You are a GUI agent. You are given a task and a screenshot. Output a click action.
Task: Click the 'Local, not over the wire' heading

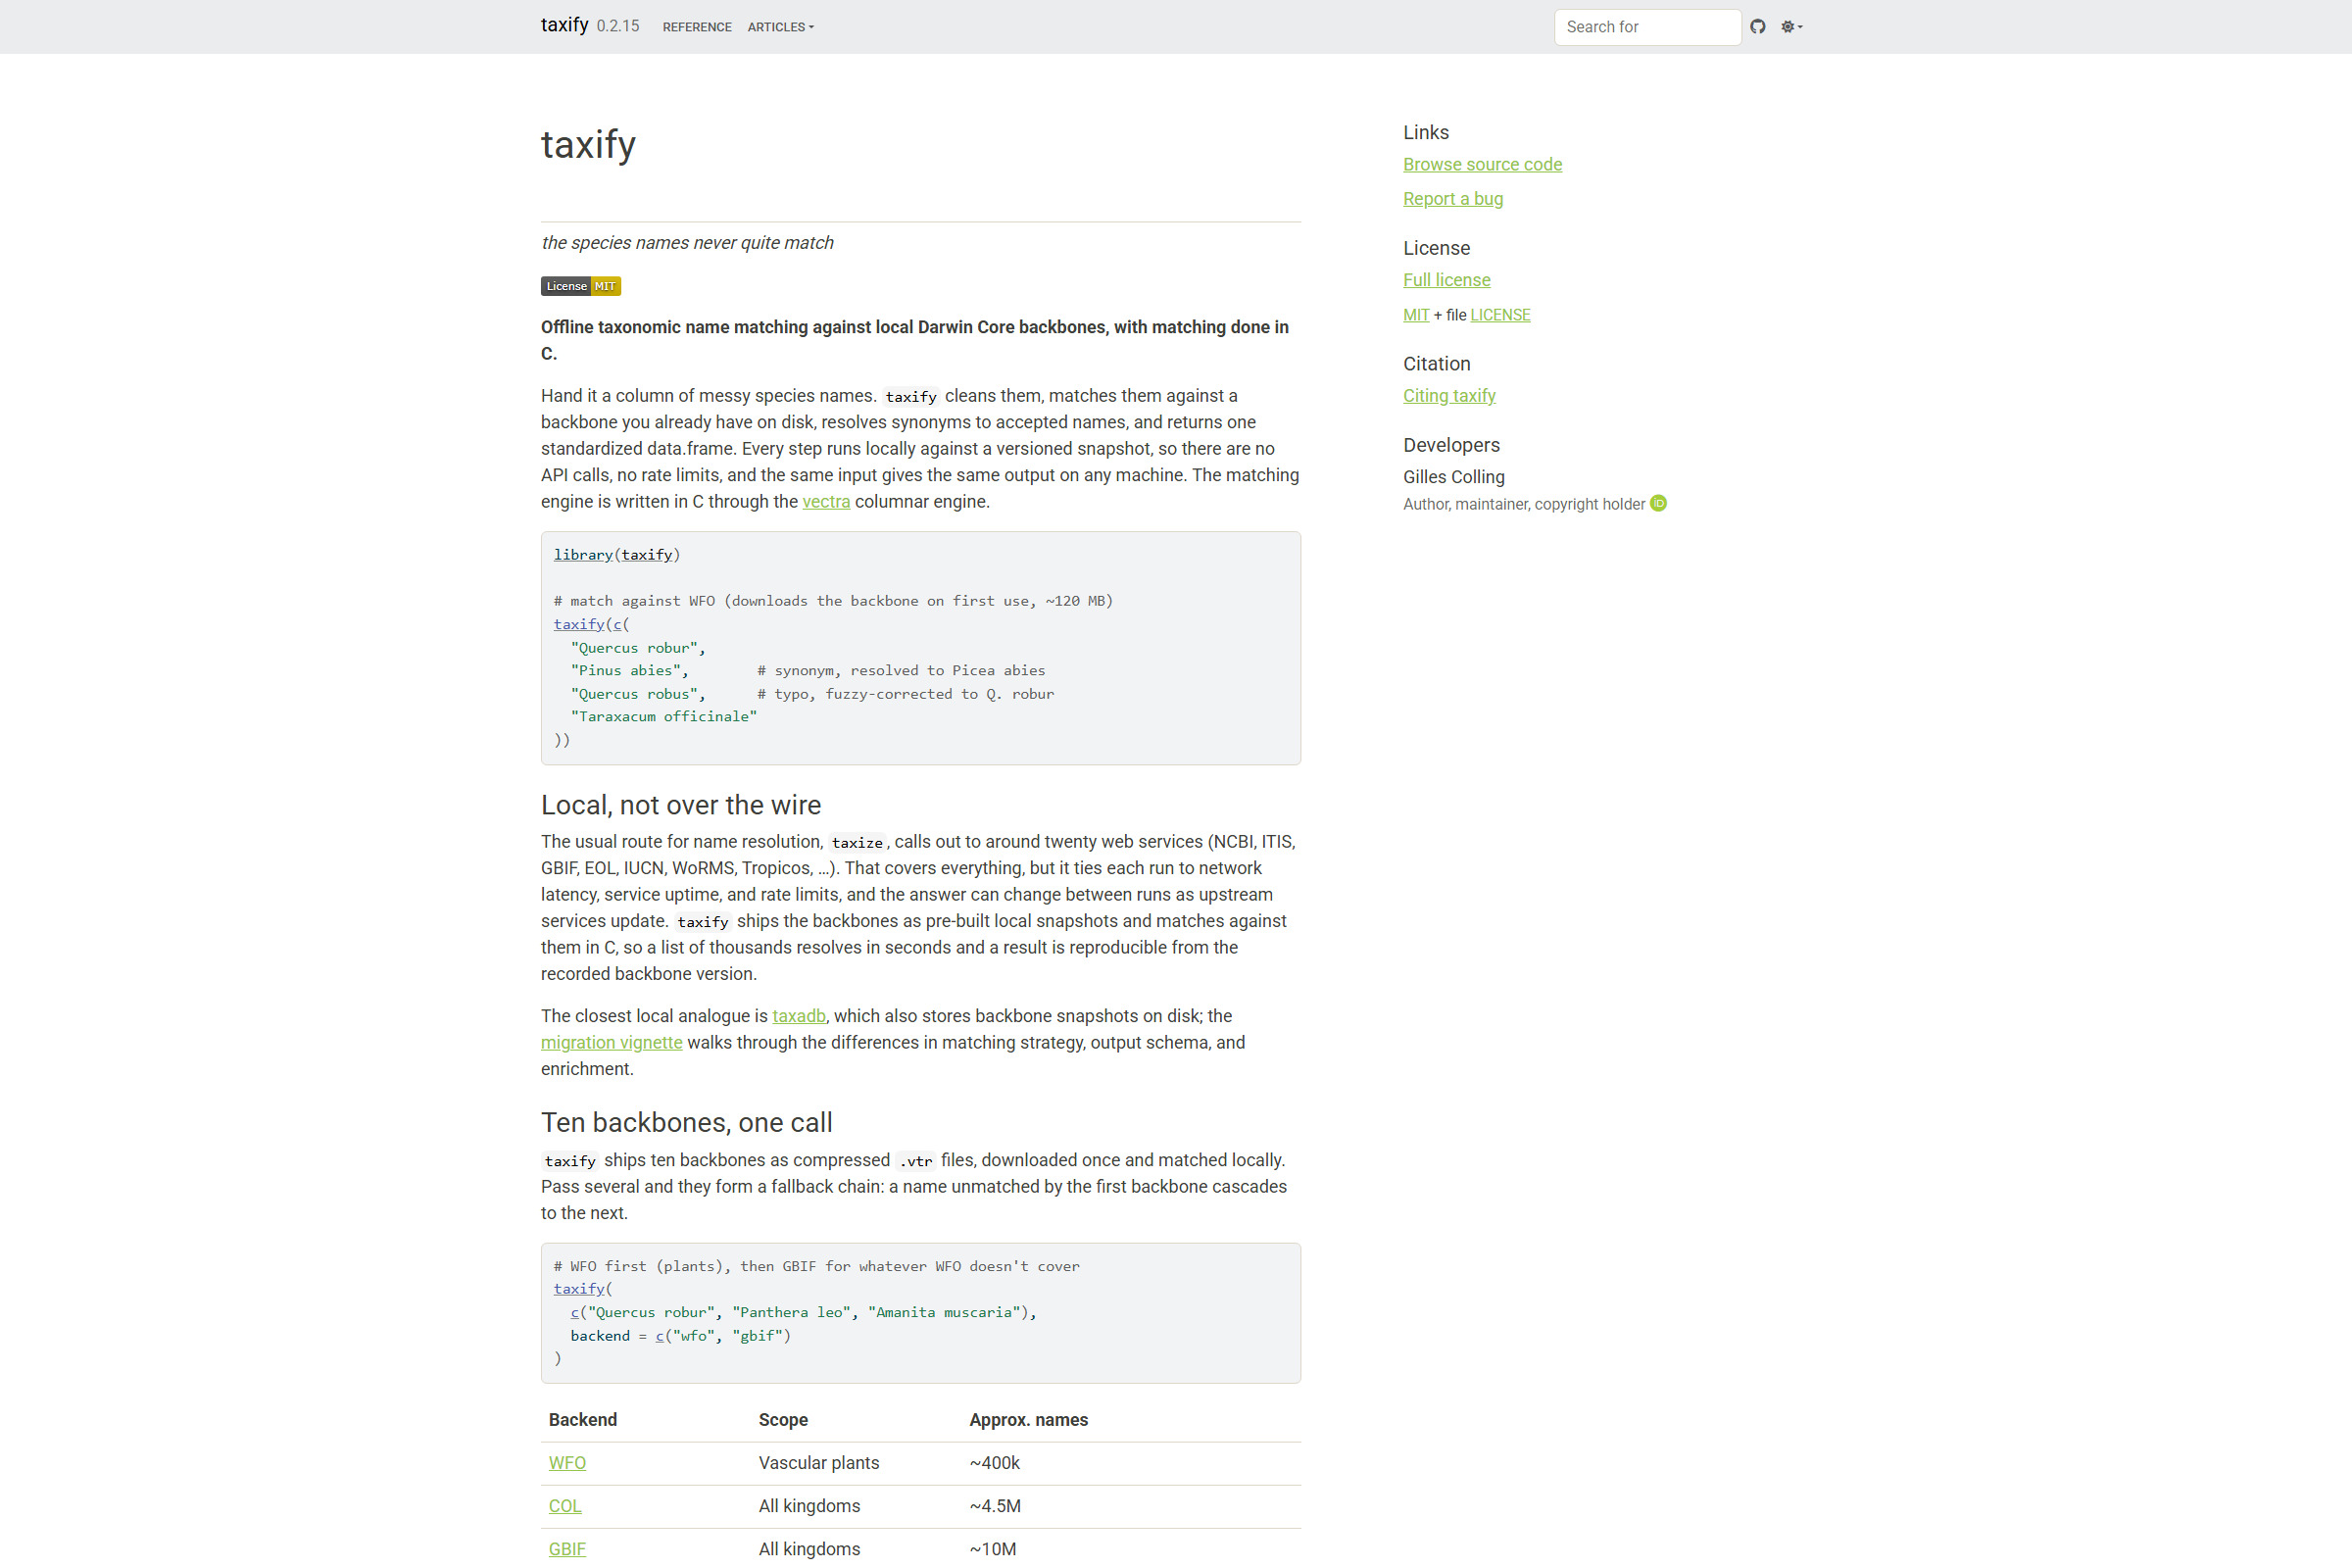[x=681, y=805]
